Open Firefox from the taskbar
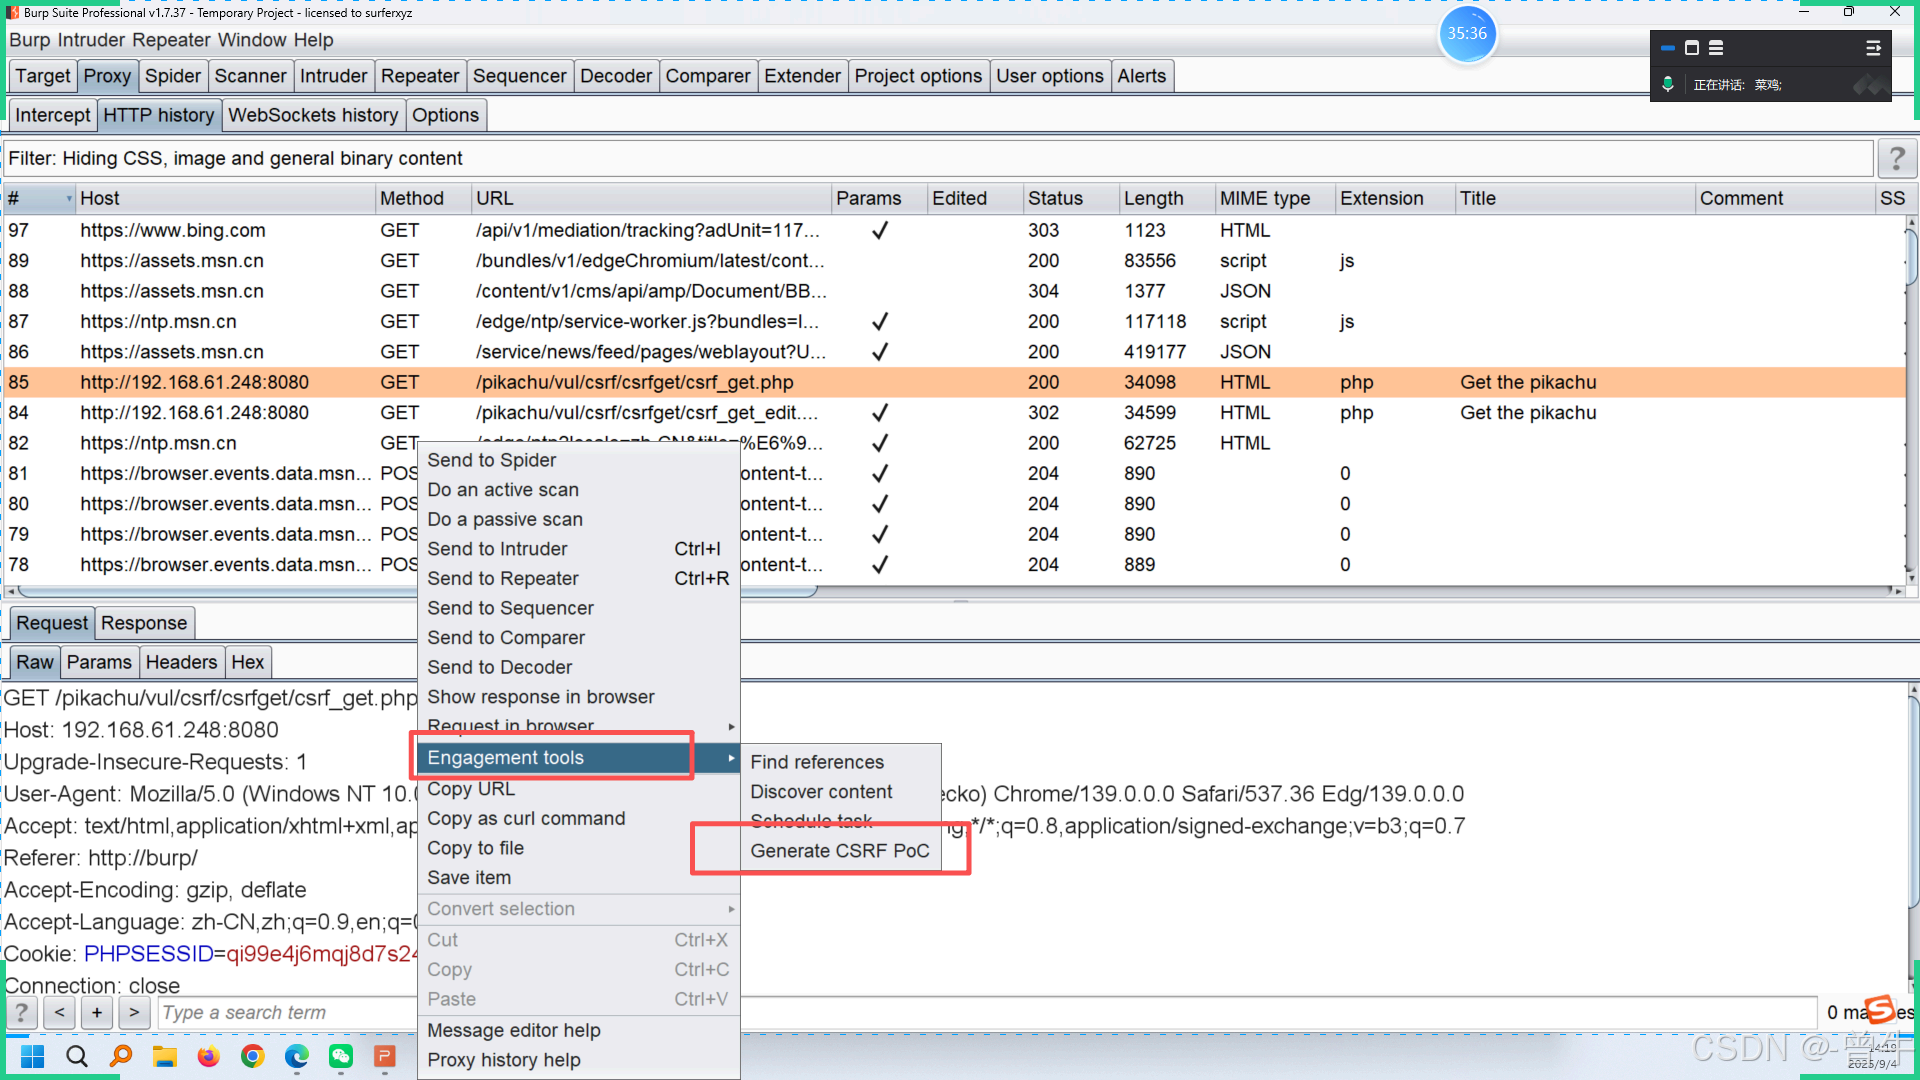 tap(208, 1056)
